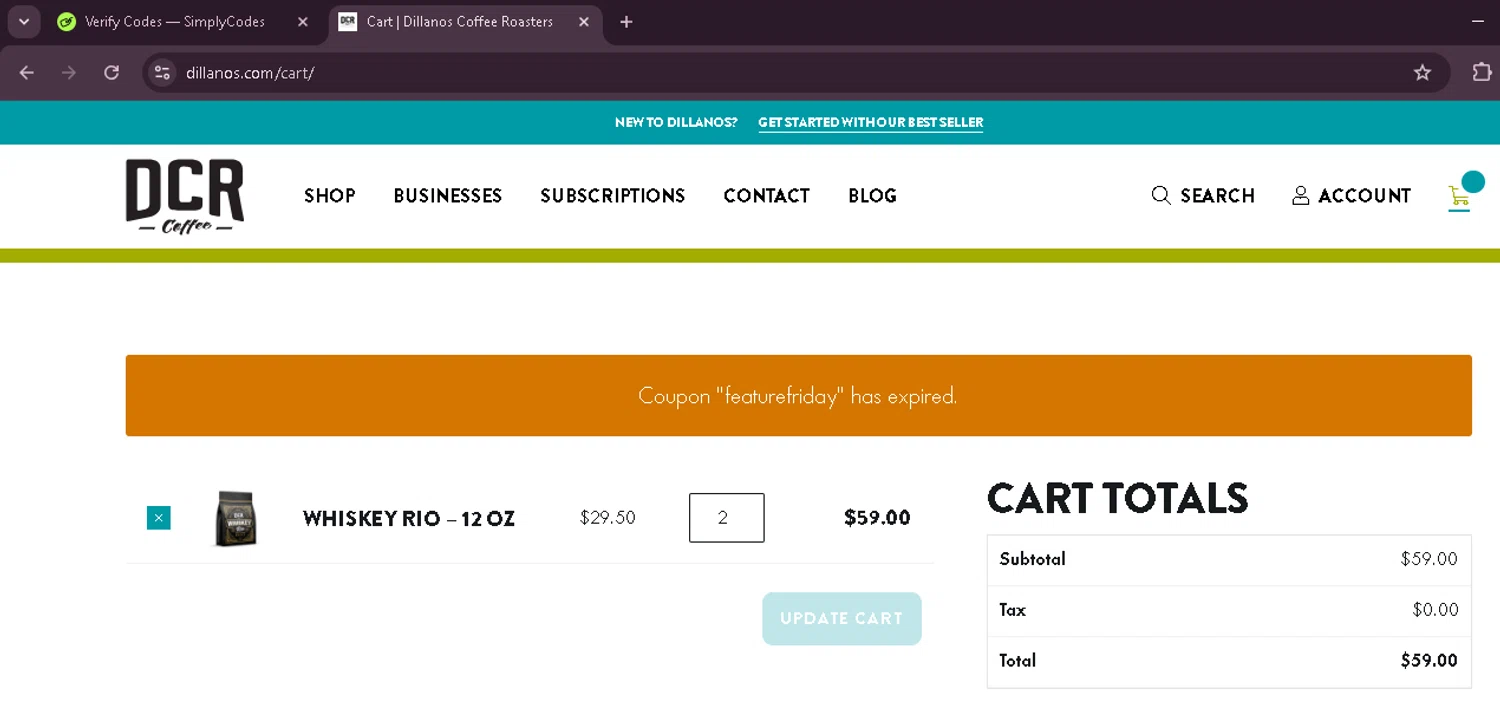Click the New to Dillanos? text
Viewport: 1500px width, 717px height.
point(676,122)
